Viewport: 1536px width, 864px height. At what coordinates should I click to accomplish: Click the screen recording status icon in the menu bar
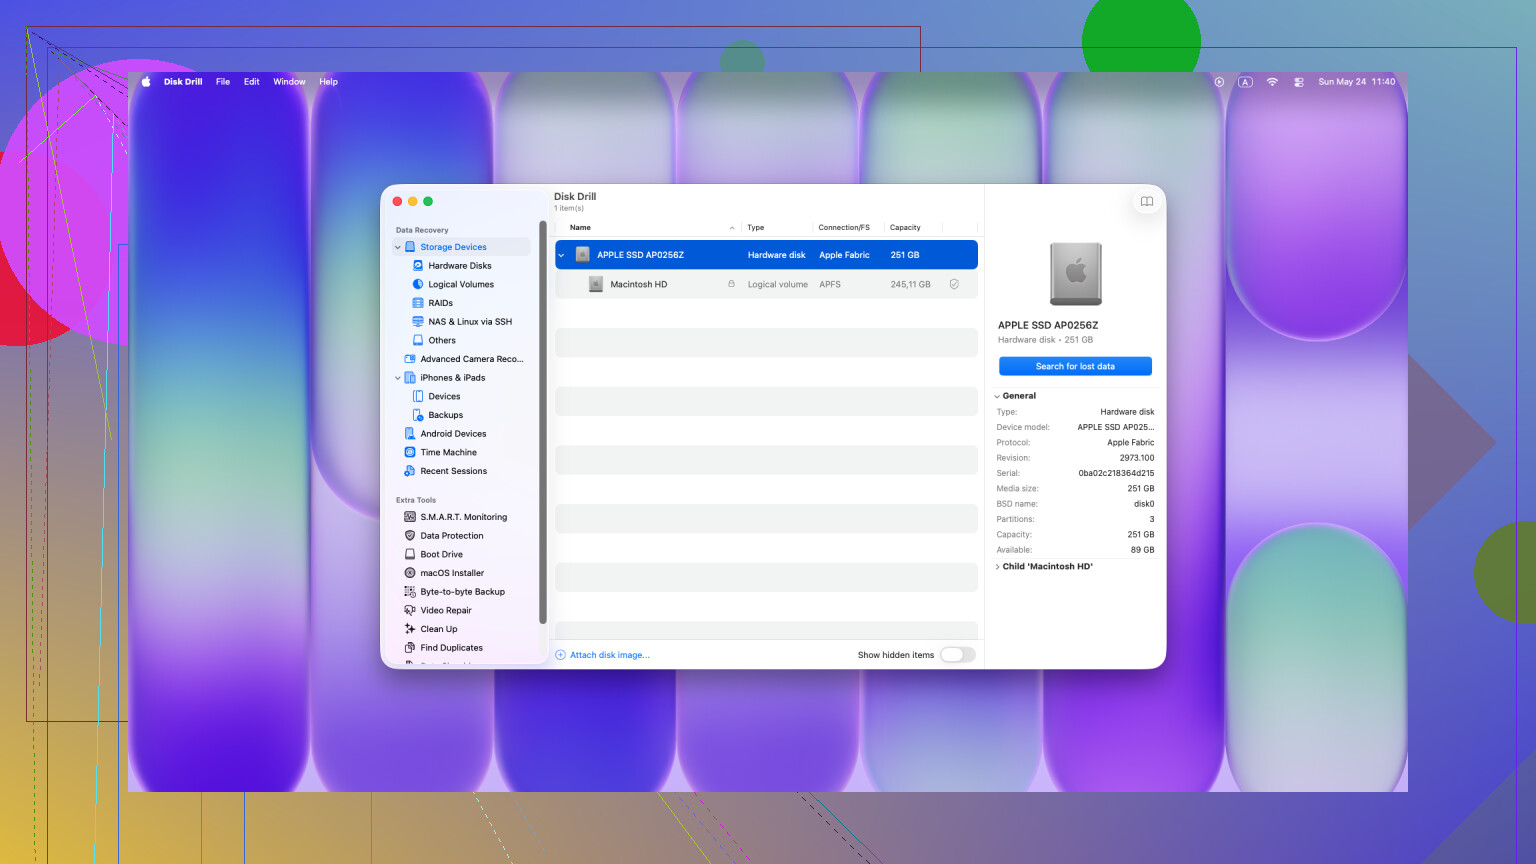tap(1219, 82)
